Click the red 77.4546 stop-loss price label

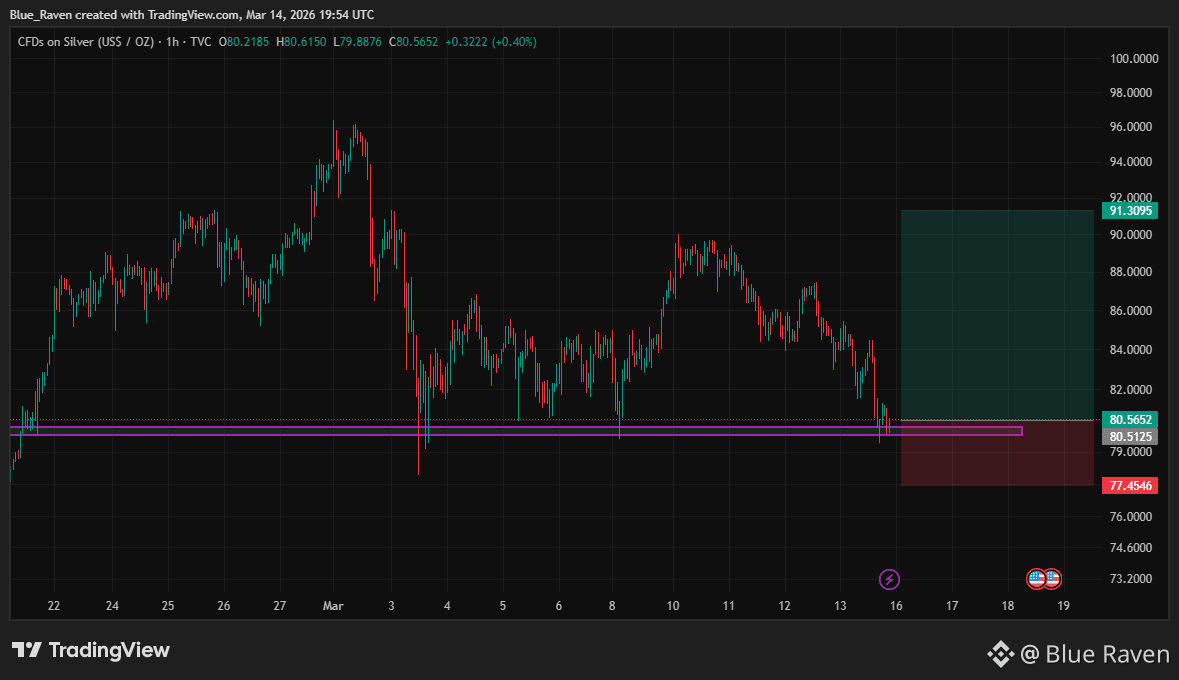[1130, 485]
